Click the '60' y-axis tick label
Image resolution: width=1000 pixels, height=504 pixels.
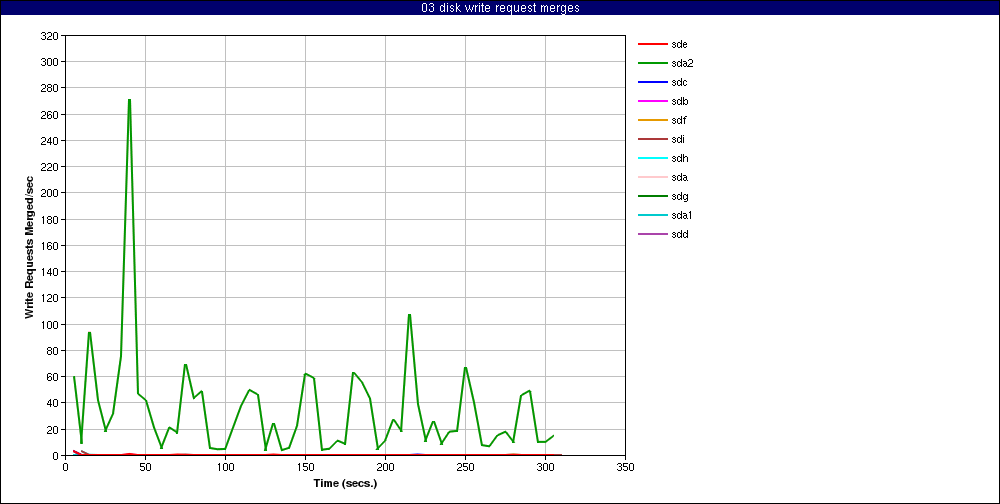tap(52, 377)
